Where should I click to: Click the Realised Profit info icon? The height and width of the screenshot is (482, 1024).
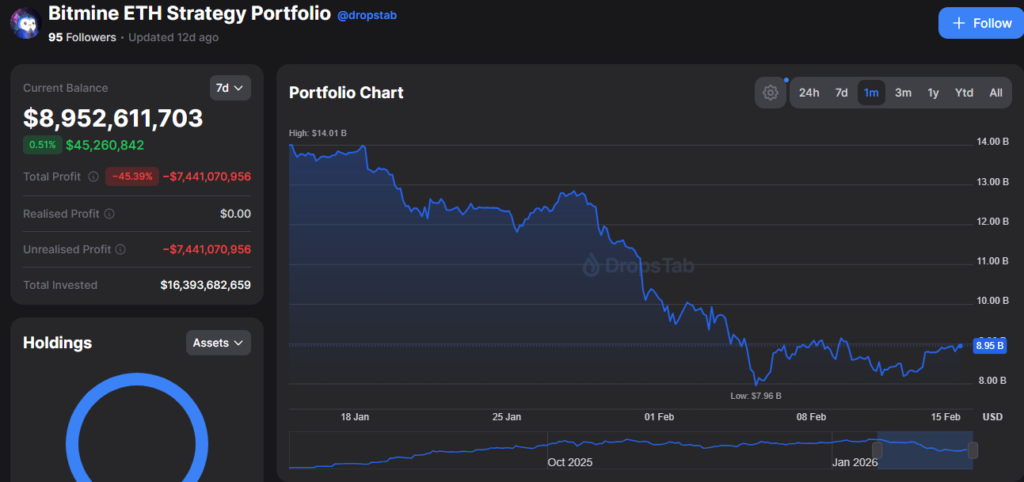(109, 213)
